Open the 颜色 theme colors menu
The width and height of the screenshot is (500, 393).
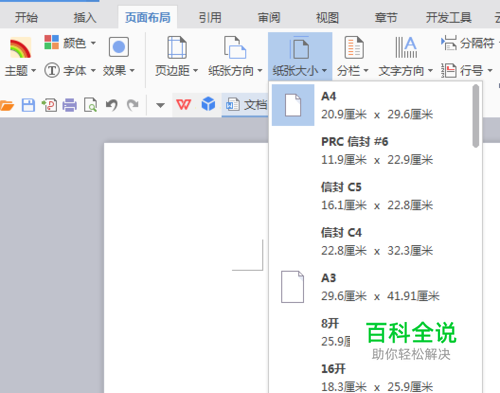[x=70, y=43]
